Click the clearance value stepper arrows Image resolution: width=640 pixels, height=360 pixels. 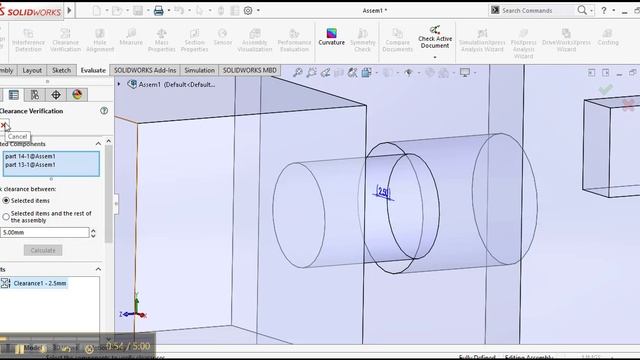93,233
